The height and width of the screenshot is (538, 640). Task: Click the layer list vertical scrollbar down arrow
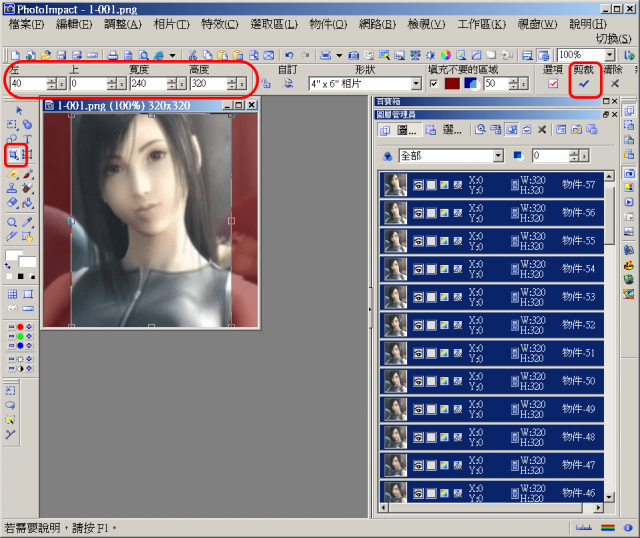(x=609, y=497)
